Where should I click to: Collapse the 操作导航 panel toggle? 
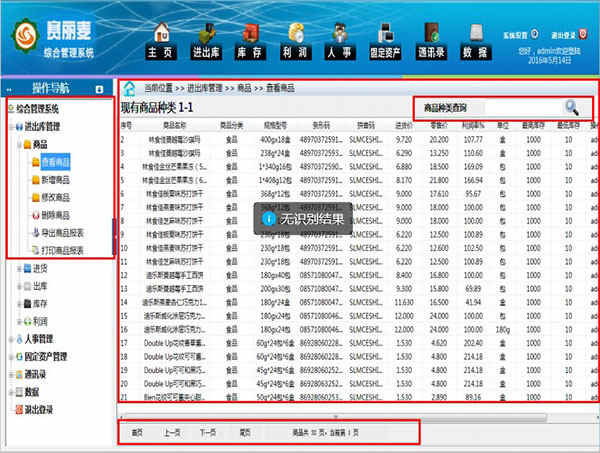coord(99,89)
